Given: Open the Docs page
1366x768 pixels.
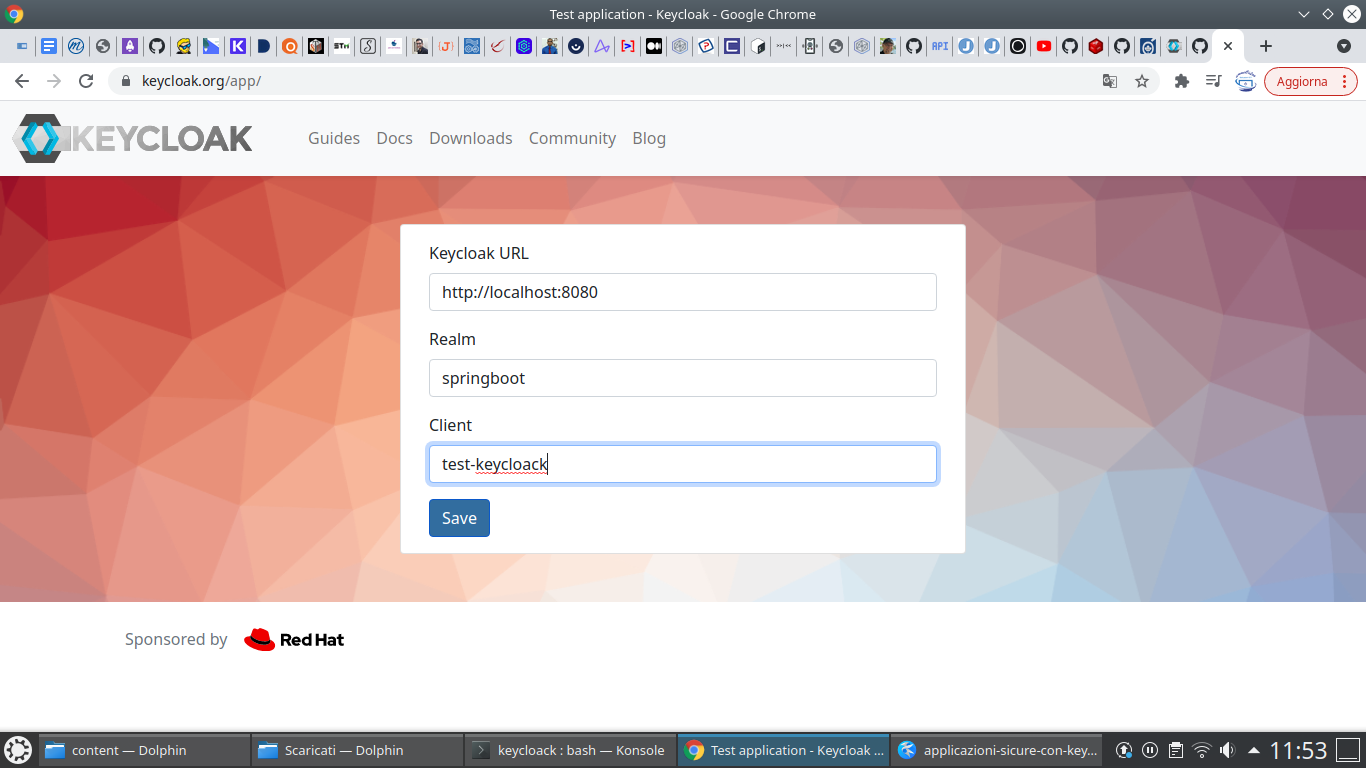Looking at the screenshot, I should click(x=395, y=138).
